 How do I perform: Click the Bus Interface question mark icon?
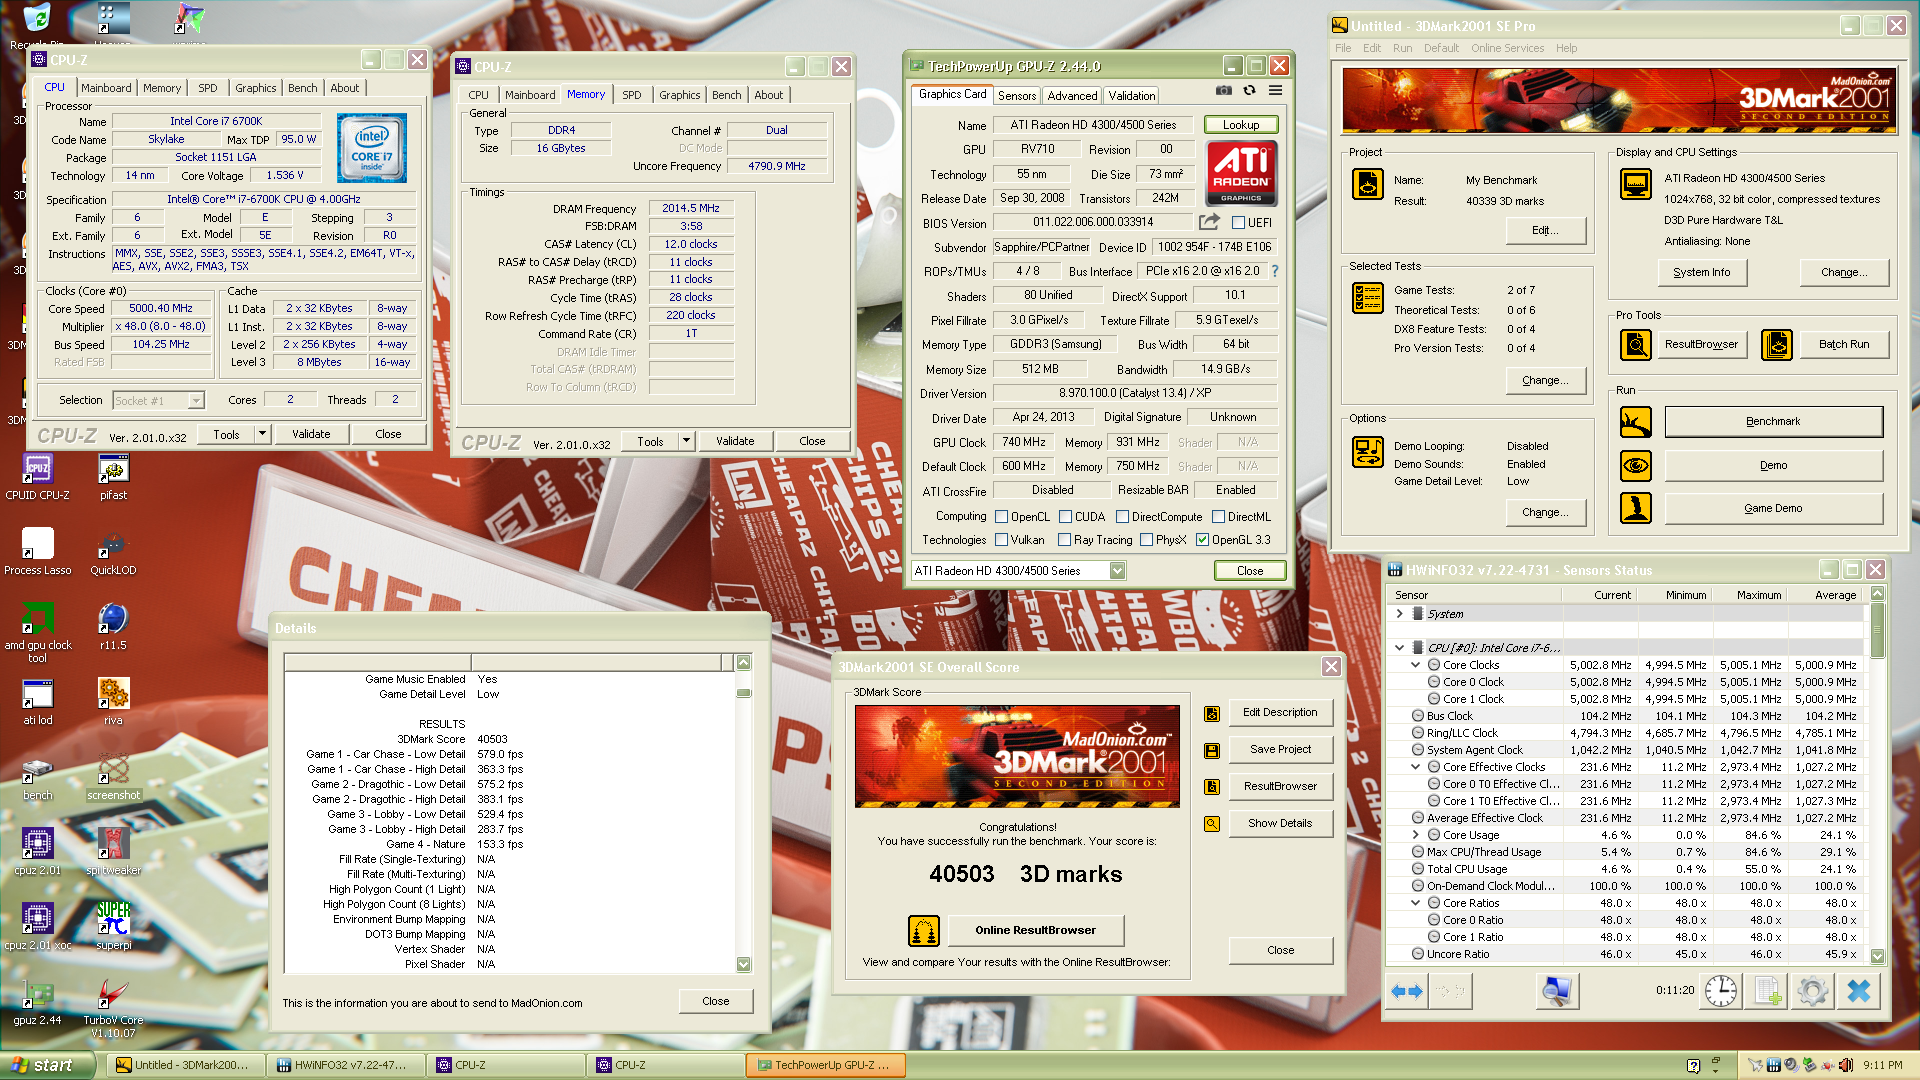point(1274,271)
